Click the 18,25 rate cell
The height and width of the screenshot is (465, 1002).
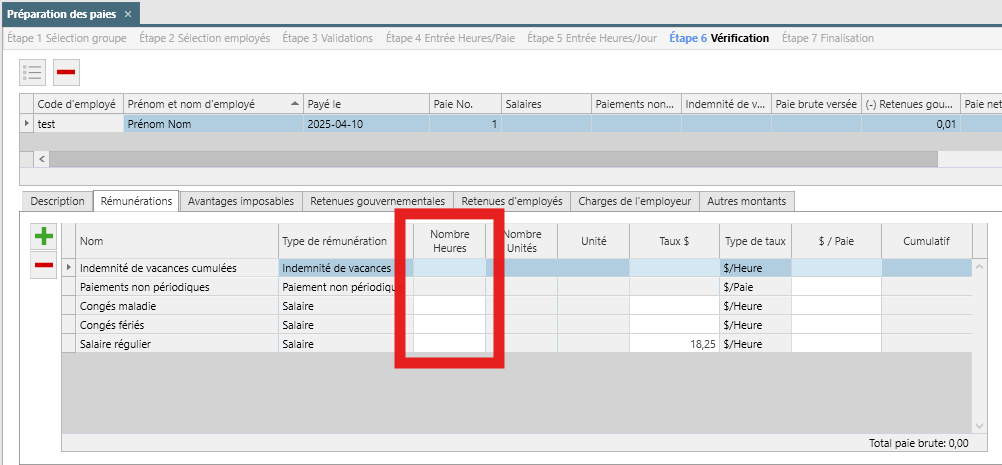(x=674, y=344)
